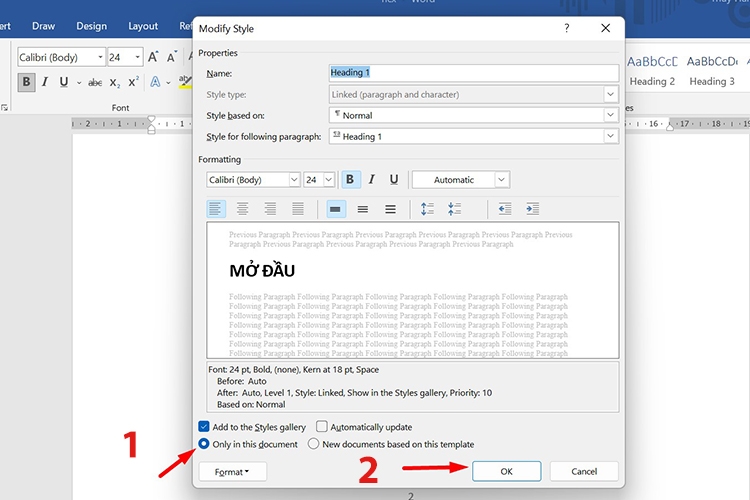Increase font size in the ribbon
Image resolution: width=750 pixels, height=500 pixels.
[x=153, y=57]
